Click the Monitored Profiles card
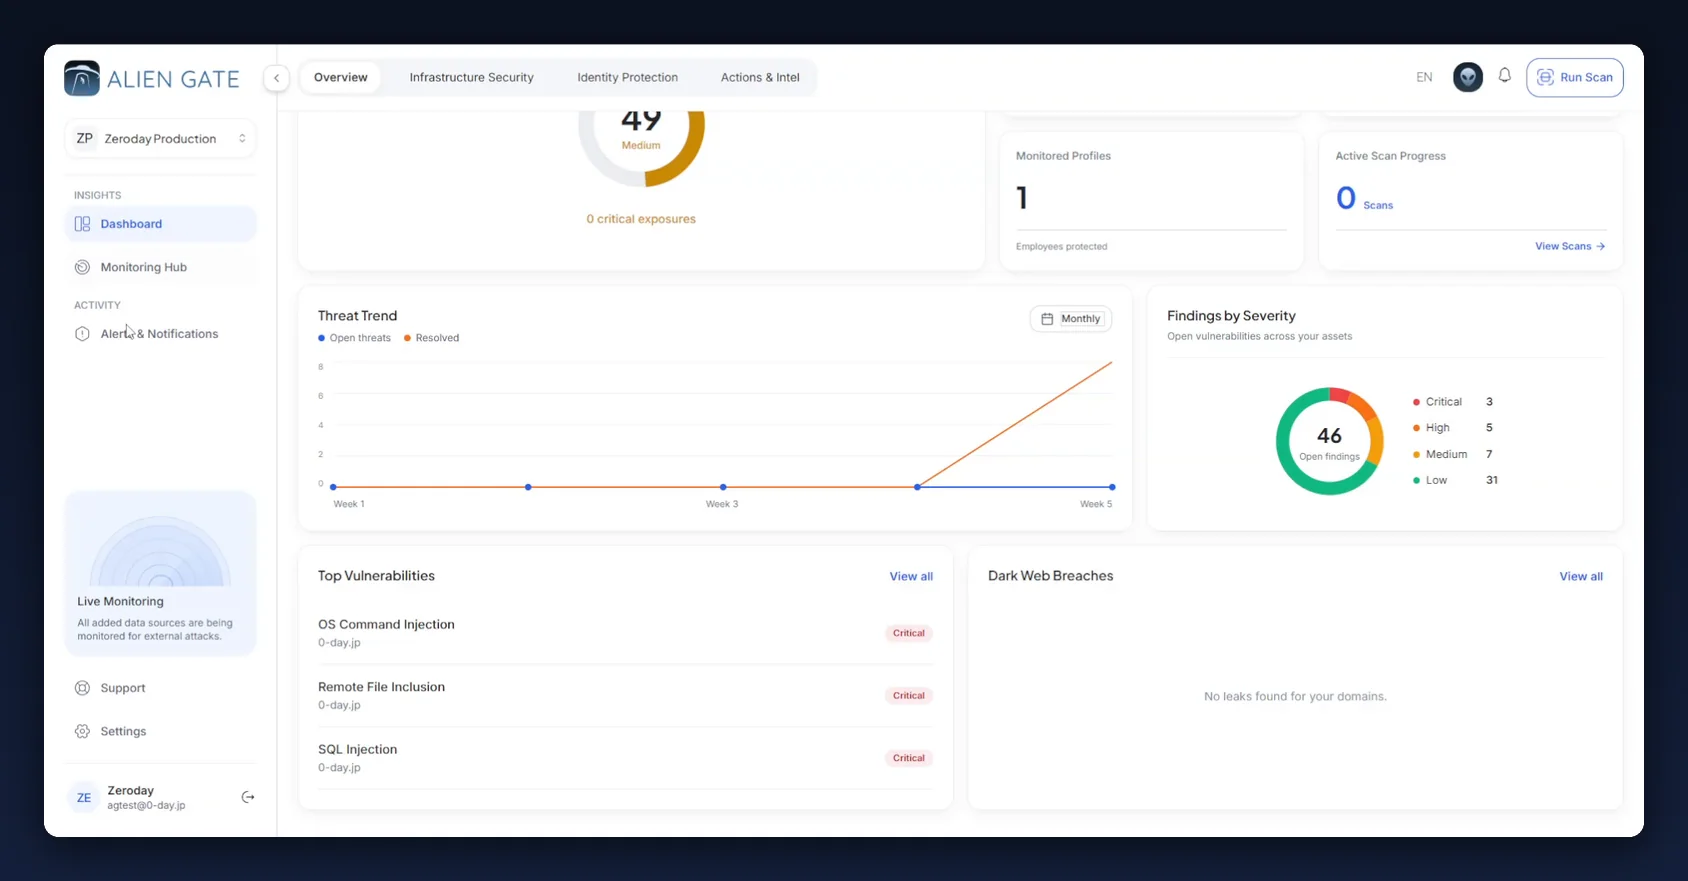 pyautogui.click(x=1151, y=201)
